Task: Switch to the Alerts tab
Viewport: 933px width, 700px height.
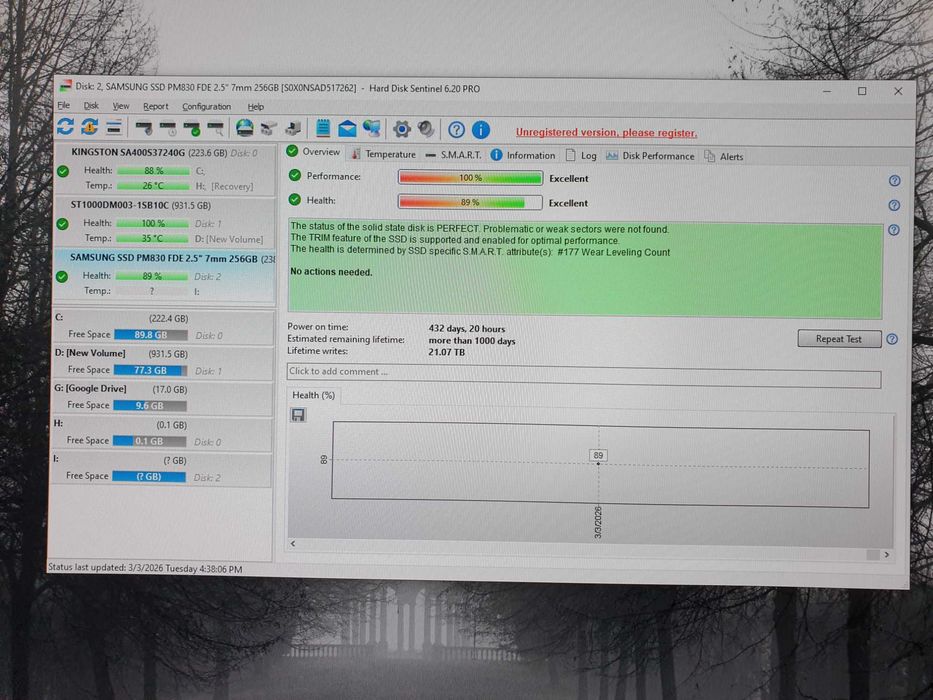Action: tap(724, 157)
